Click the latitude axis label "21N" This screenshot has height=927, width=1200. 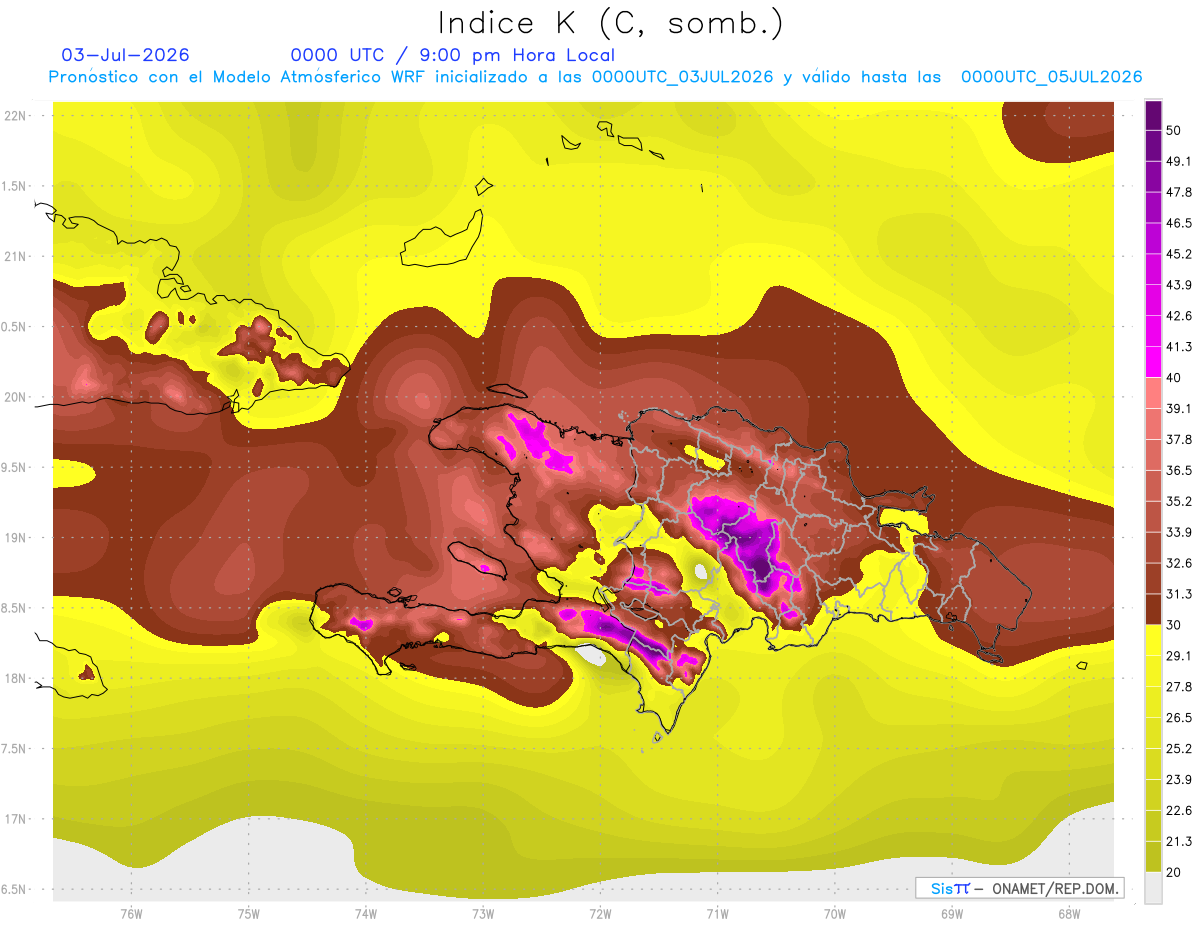click(x=16, y=256)
